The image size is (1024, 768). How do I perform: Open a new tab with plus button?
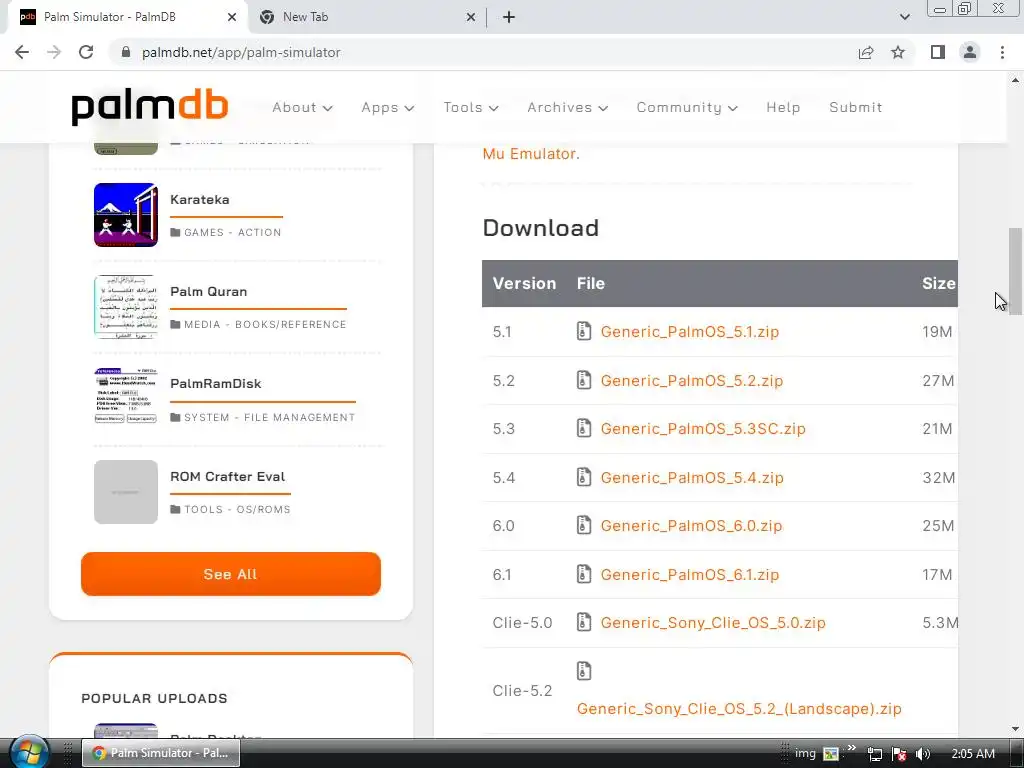coord(509,17)
